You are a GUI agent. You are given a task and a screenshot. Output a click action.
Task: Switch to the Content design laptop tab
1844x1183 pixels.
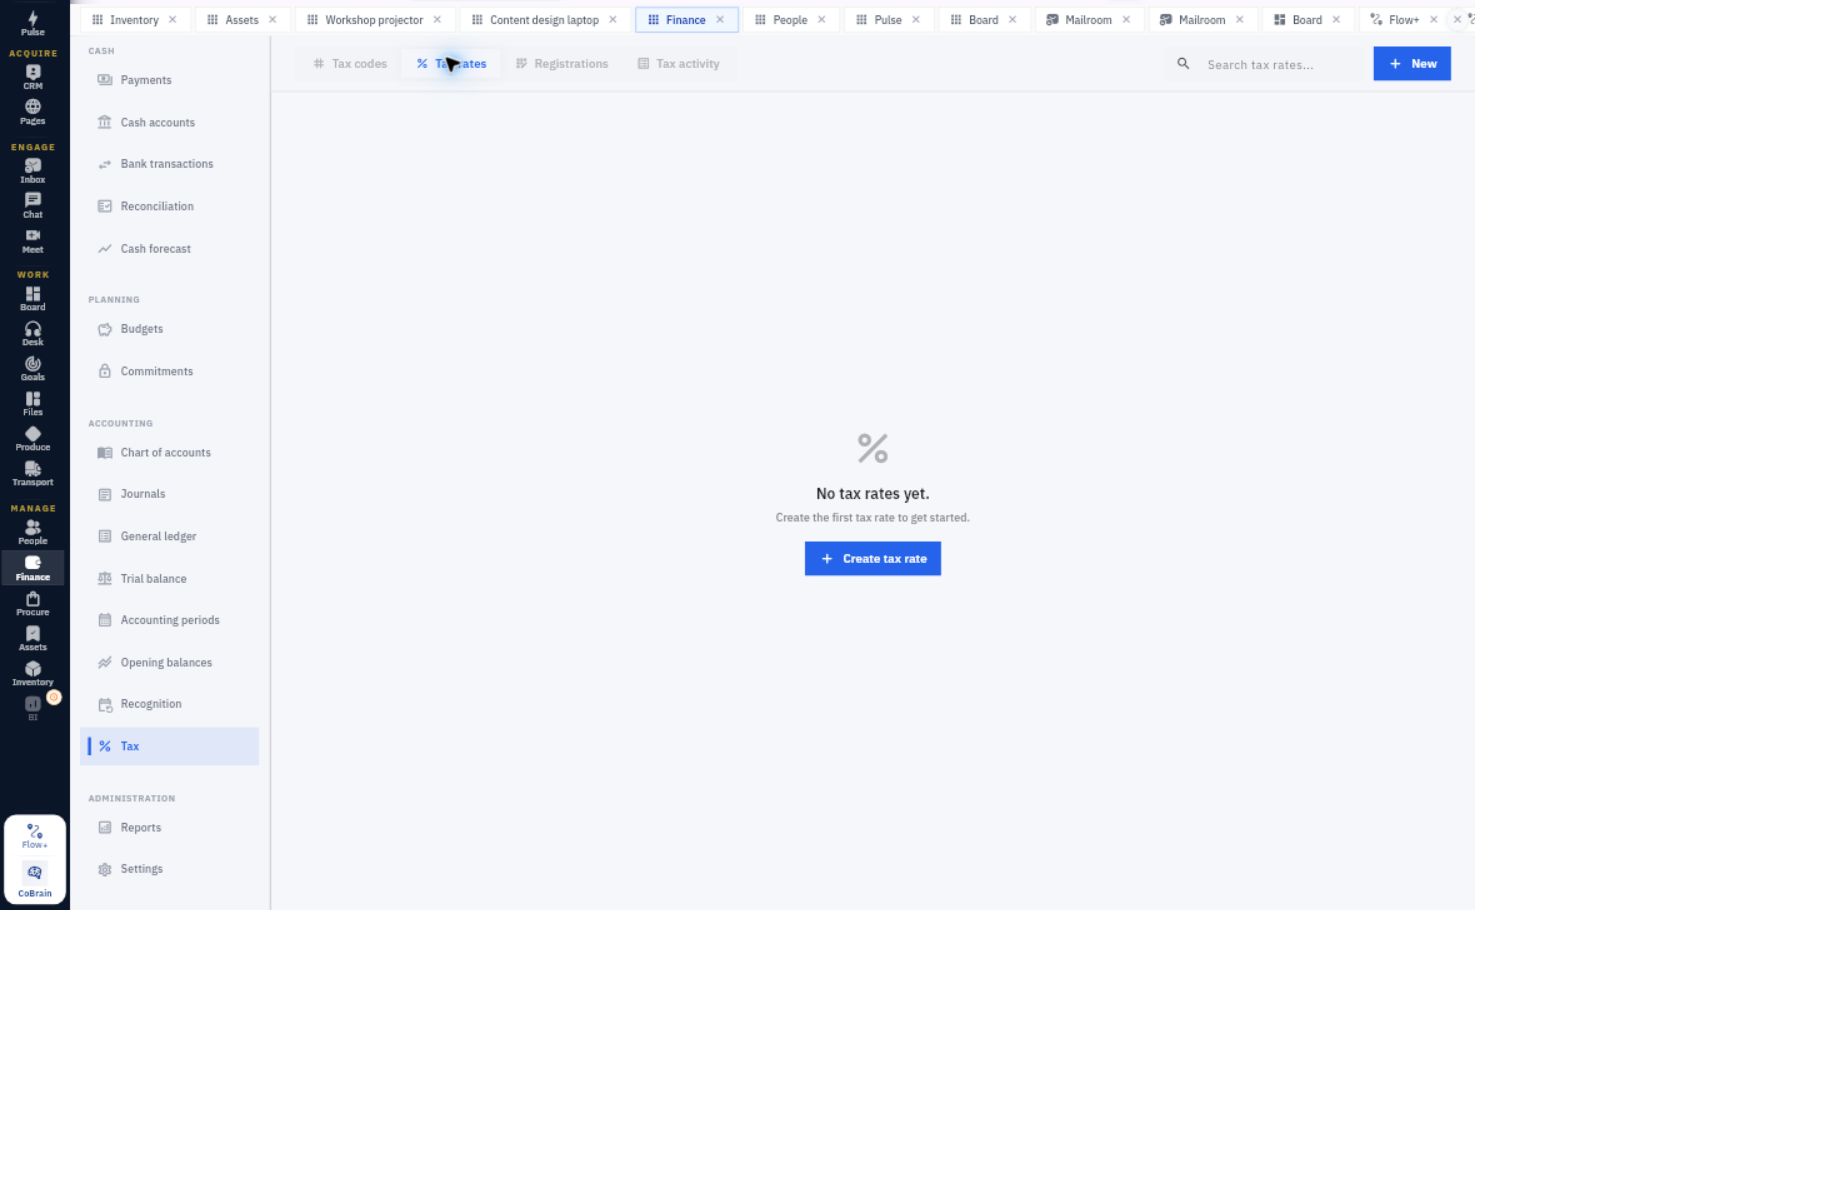pyautogui.click(x=544, y=20)
